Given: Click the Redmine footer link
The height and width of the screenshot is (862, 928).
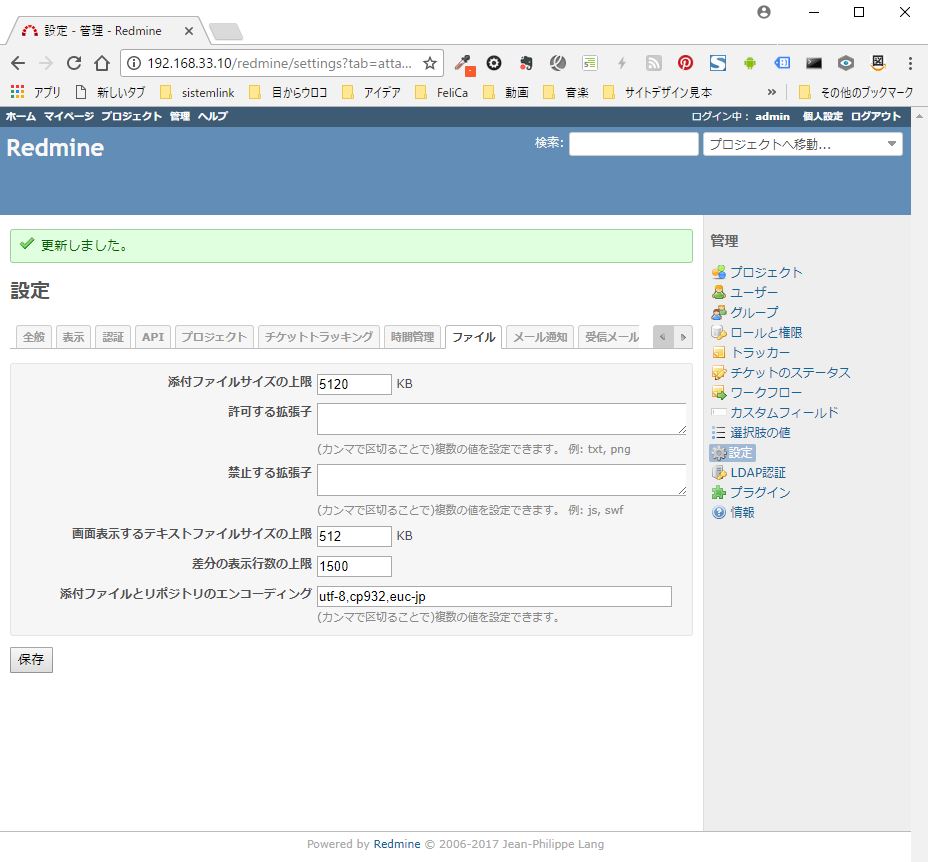Looking at the screenshot, I should 397,844.
